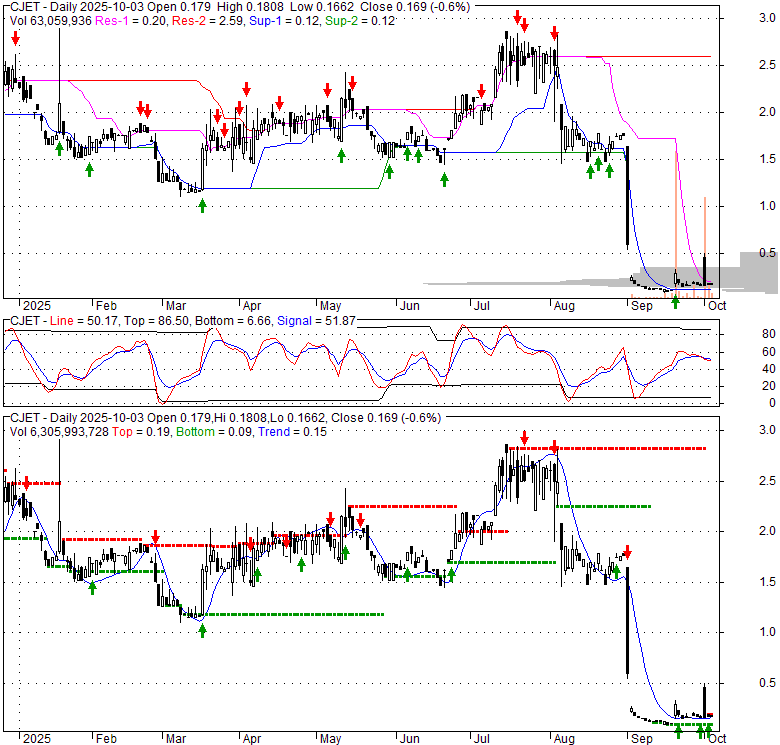The width and height of the screenshot is (780, 745).
Task: Select the Sup-1 = 0.12 legend label
Action: 284,21
